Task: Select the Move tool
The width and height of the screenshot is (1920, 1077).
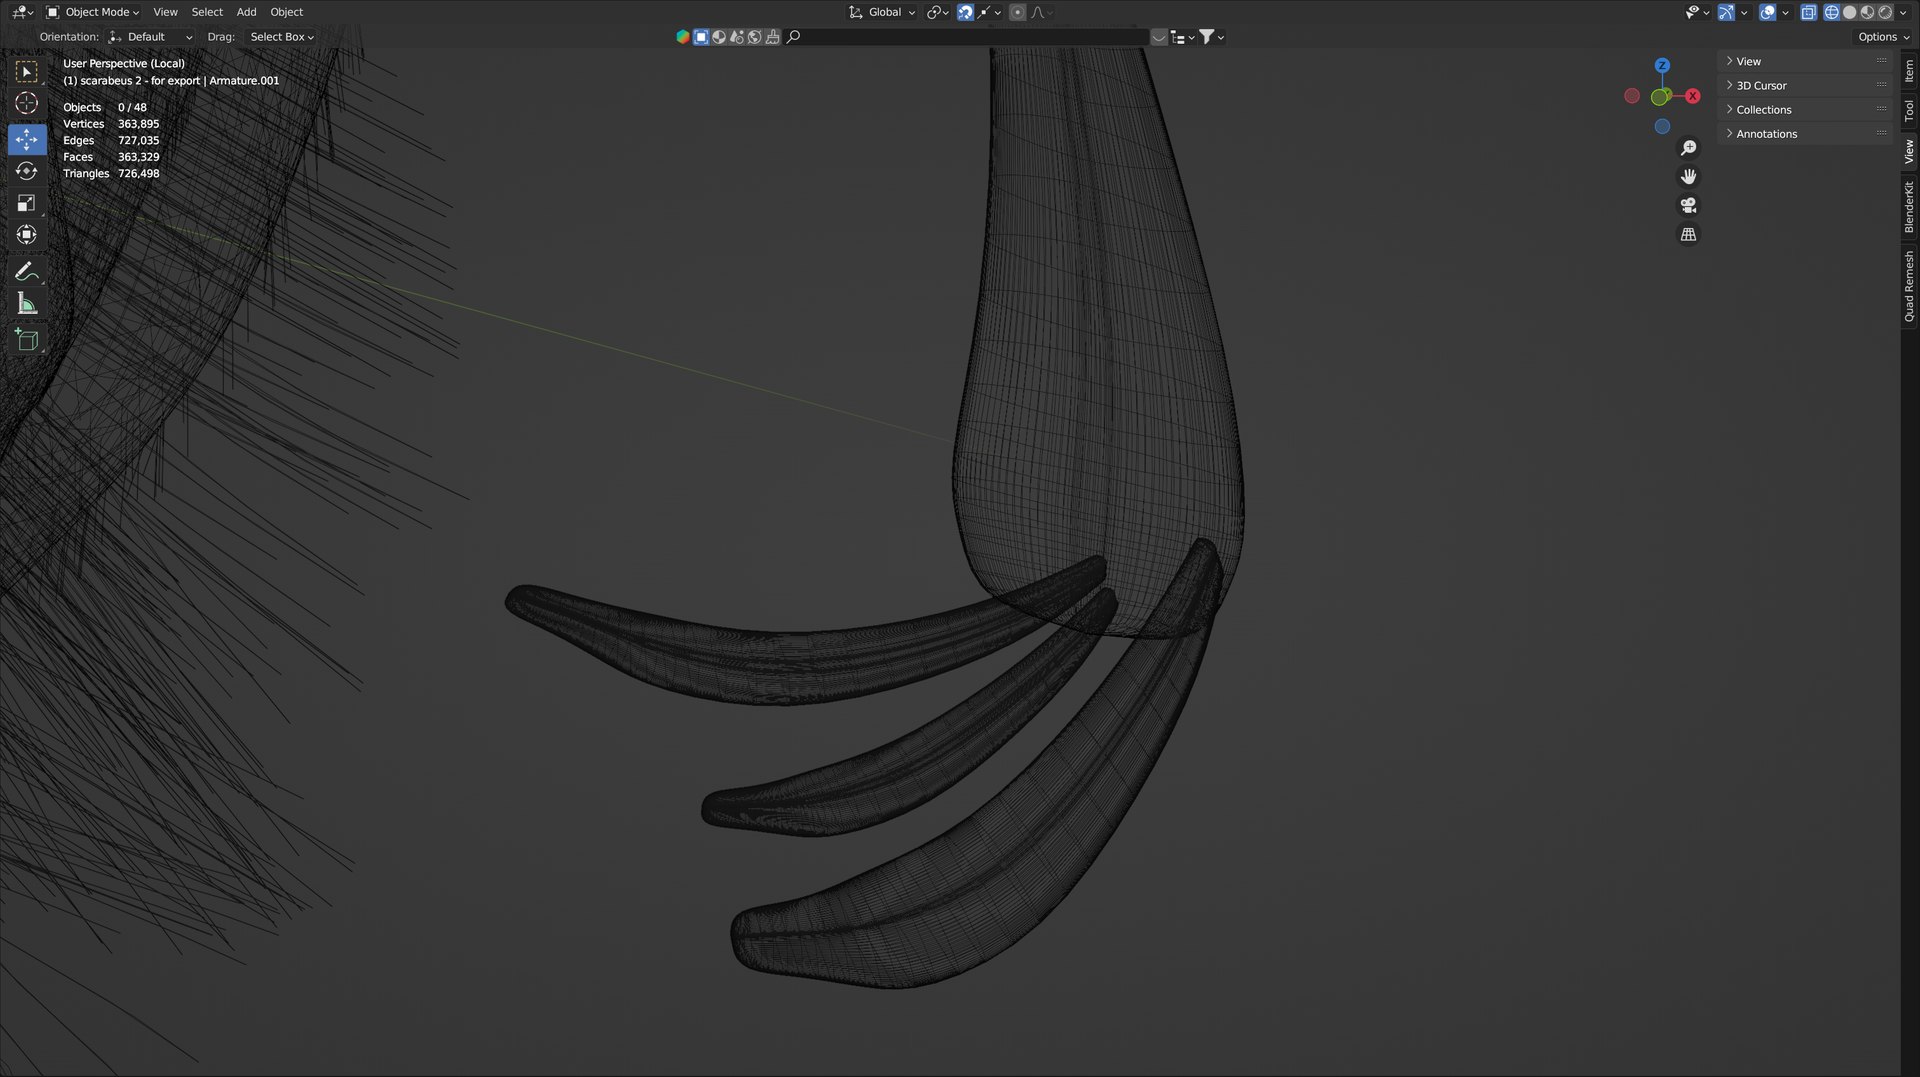Action: pos(27,139)
